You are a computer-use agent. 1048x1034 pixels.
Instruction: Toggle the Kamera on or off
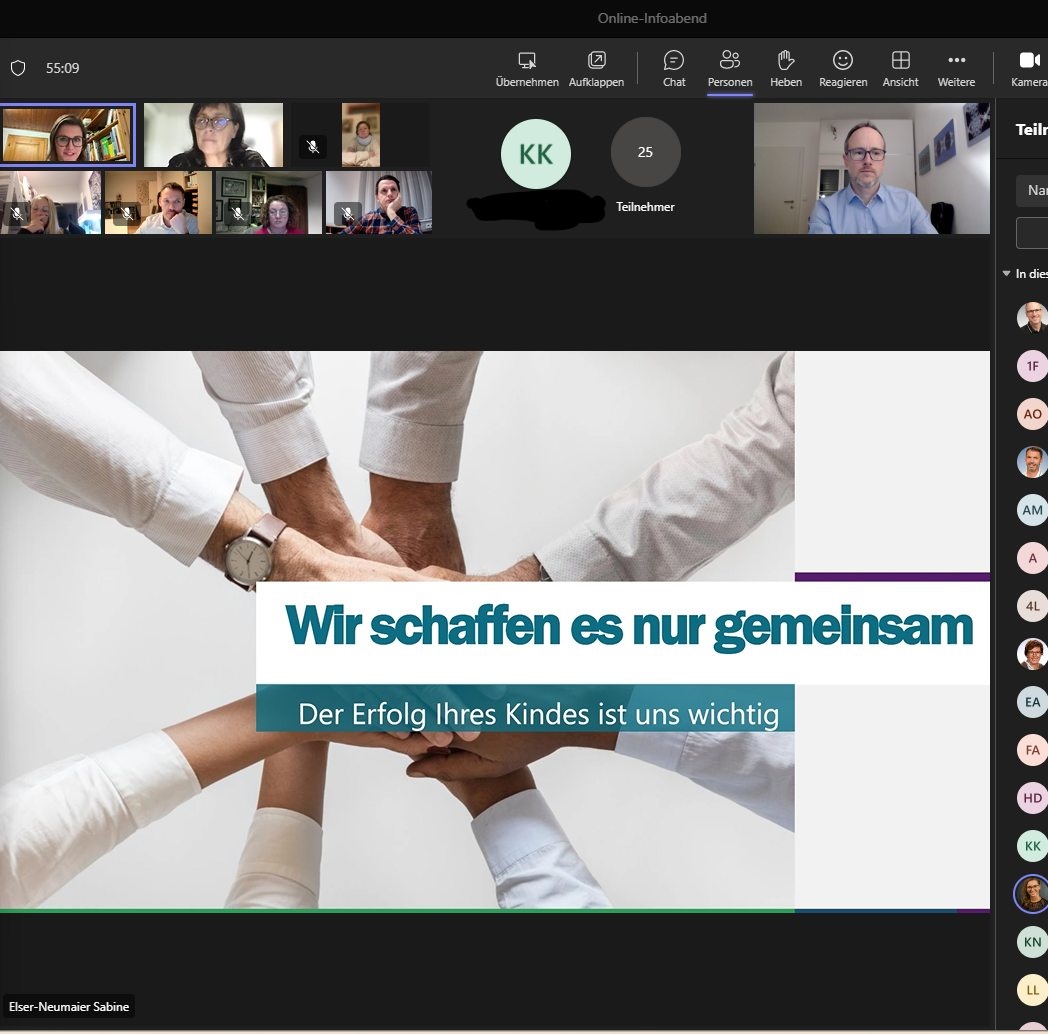click(x=1028, y=61)
